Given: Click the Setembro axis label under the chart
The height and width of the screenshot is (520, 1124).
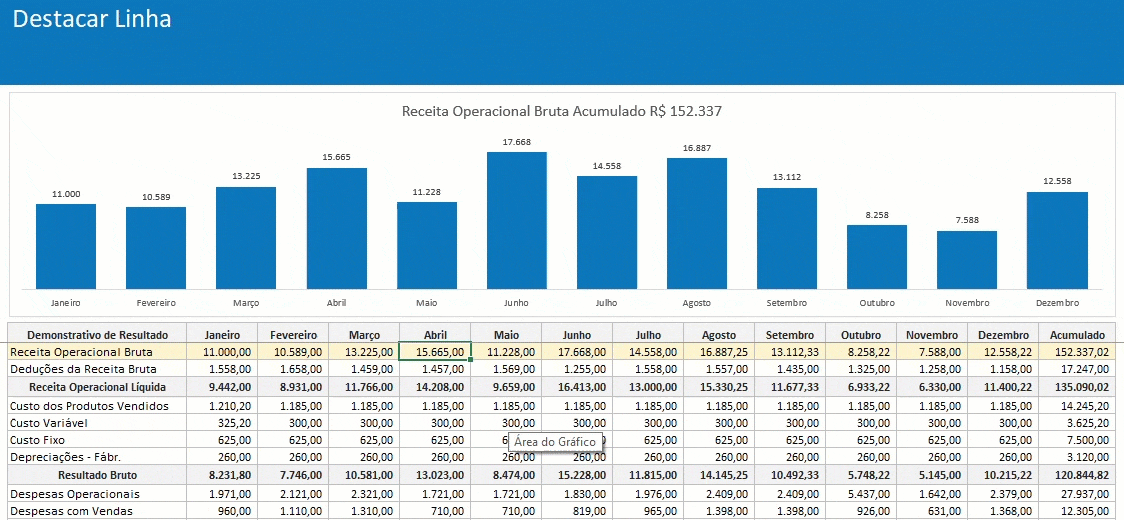Looking at the screenshot, I should (x=786, y=303).
